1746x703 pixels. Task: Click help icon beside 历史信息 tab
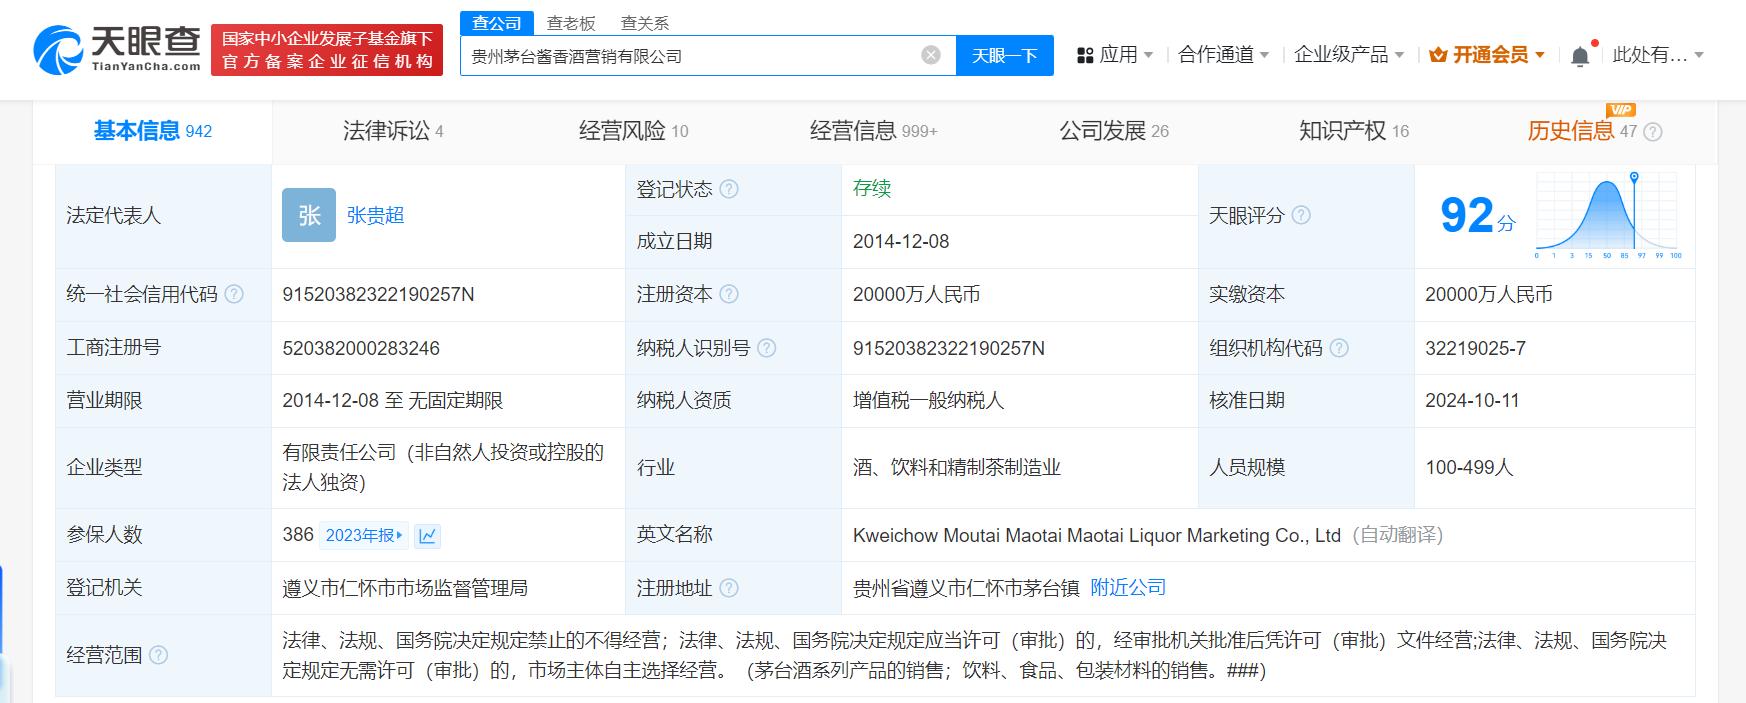click(x=1653, y=132)
